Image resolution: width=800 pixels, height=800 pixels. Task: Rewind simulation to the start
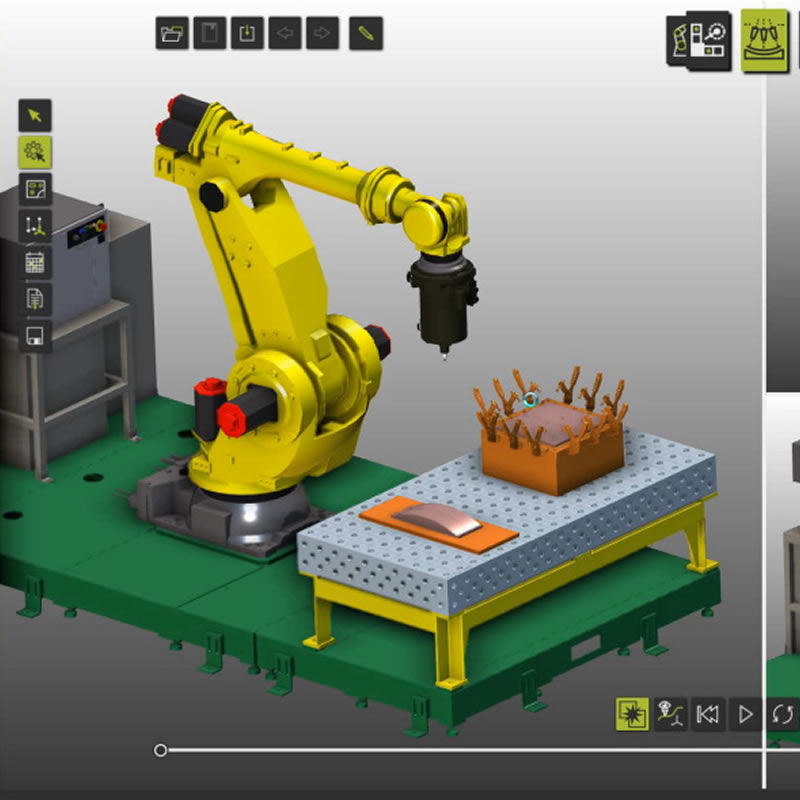pos(708,714)
